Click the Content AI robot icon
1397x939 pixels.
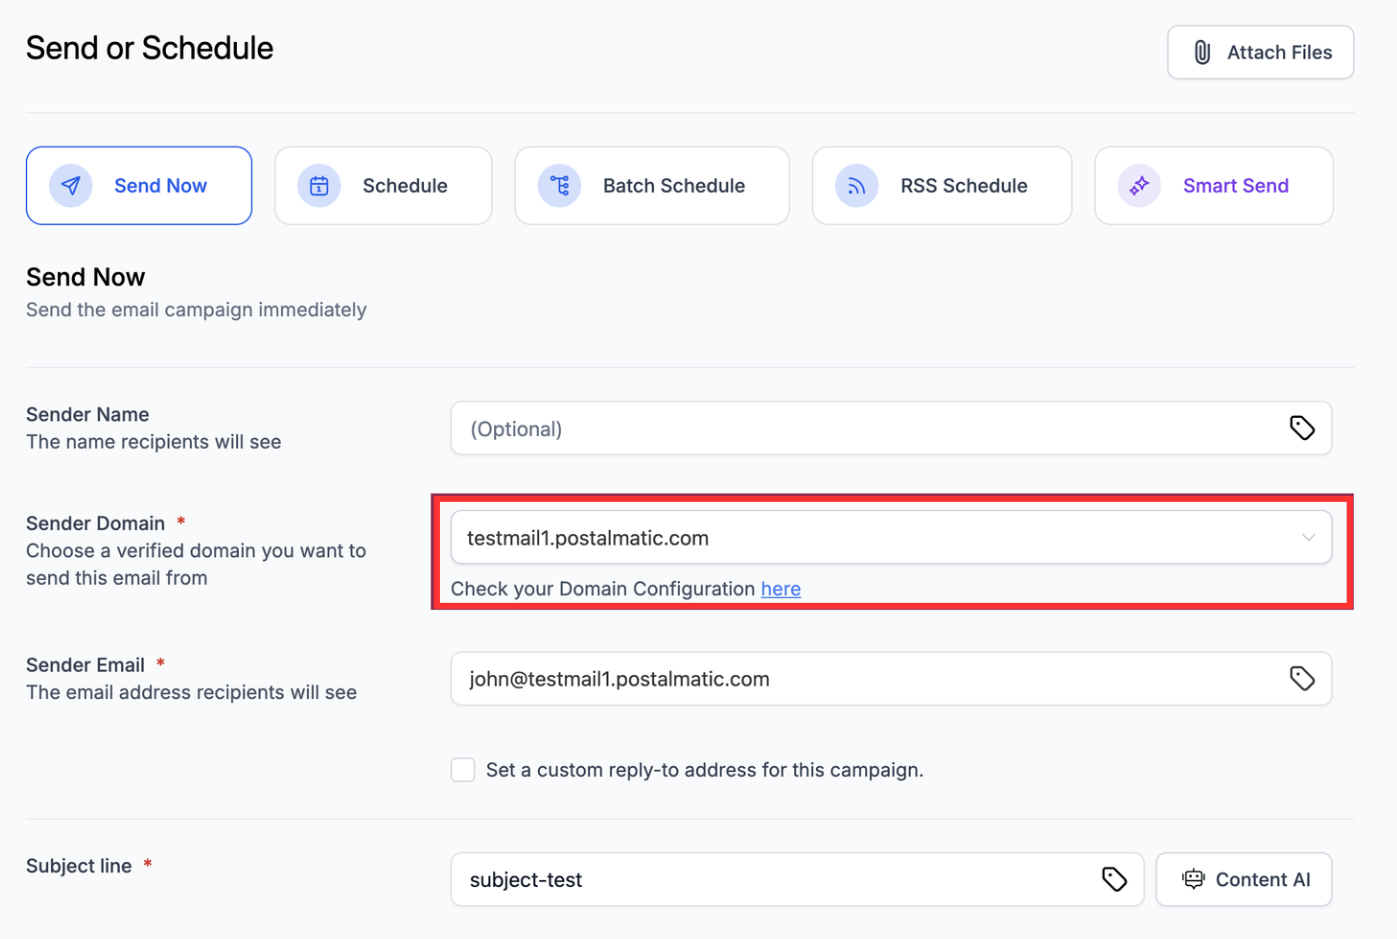(1193, 879)
